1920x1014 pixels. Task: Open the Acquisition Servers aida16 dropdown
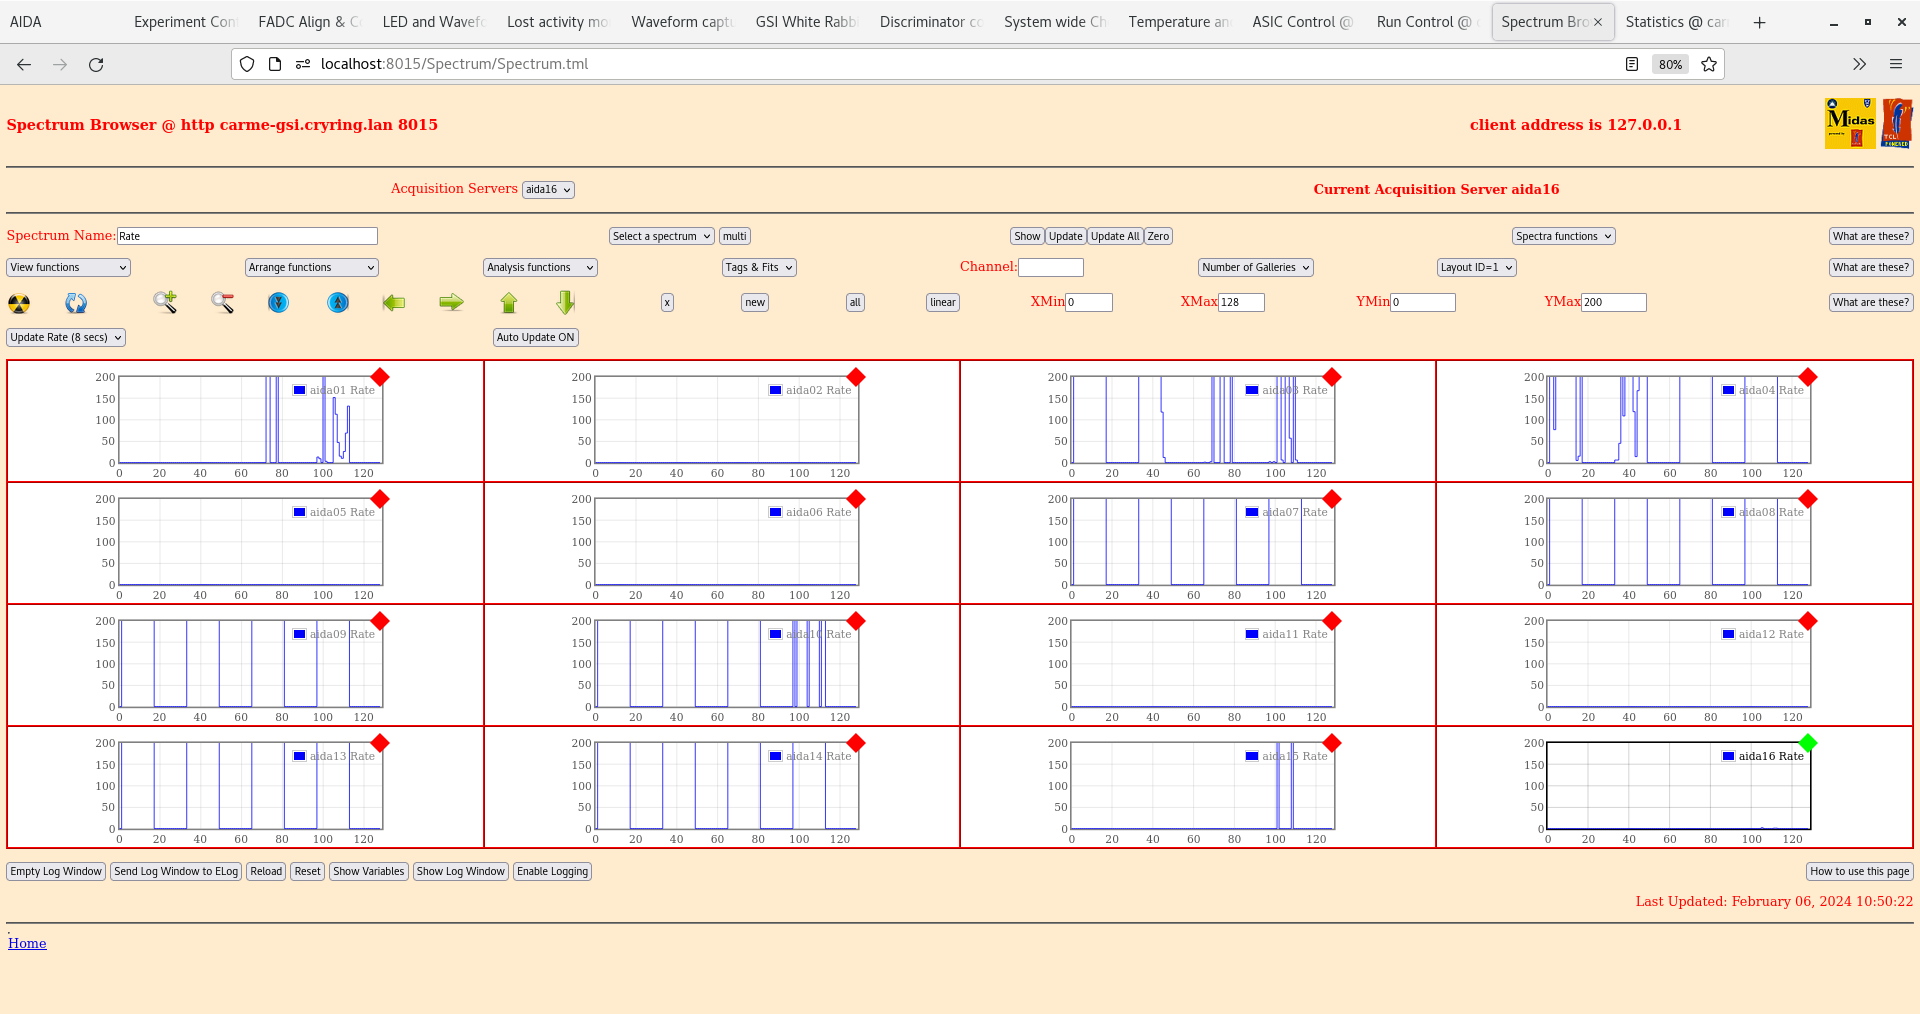pos(548,190)
